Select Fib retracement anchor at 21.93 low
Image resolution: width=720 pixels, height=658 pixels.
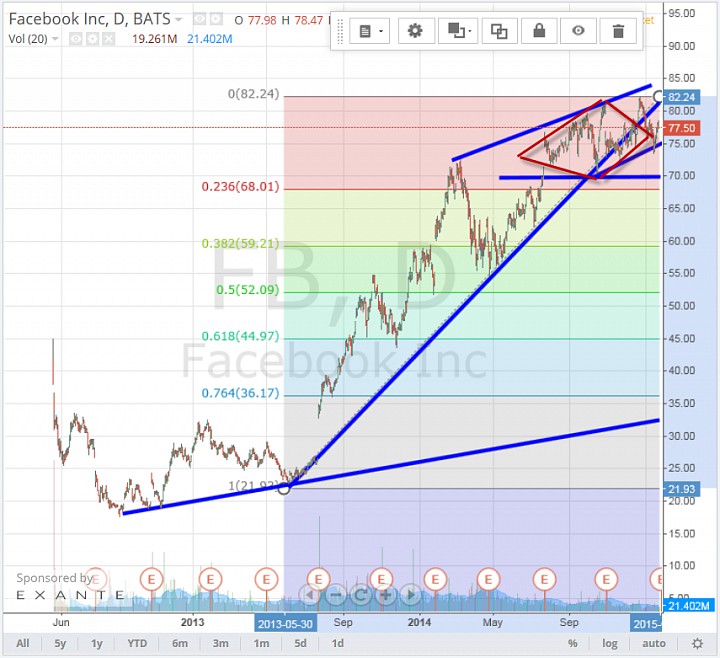pyautogui.click(x=284, y=489)
